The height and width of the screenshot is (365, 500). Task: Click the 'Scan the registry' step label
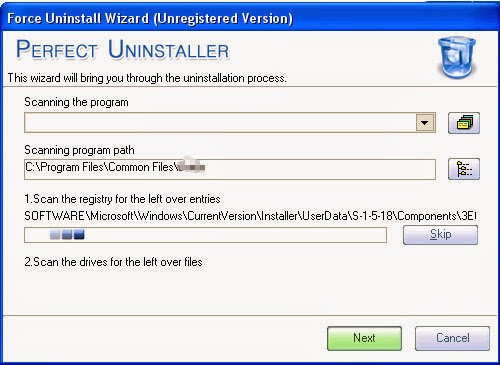click(x=122, y=199)
